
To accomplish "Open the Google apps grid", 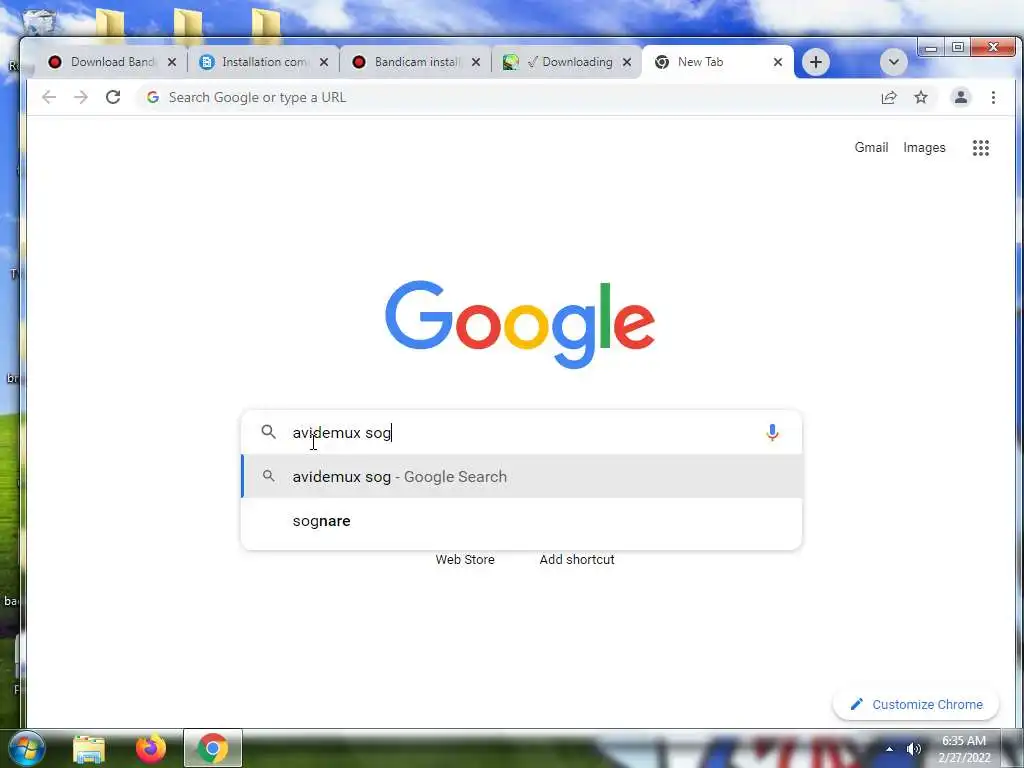I will click(981, 148).
